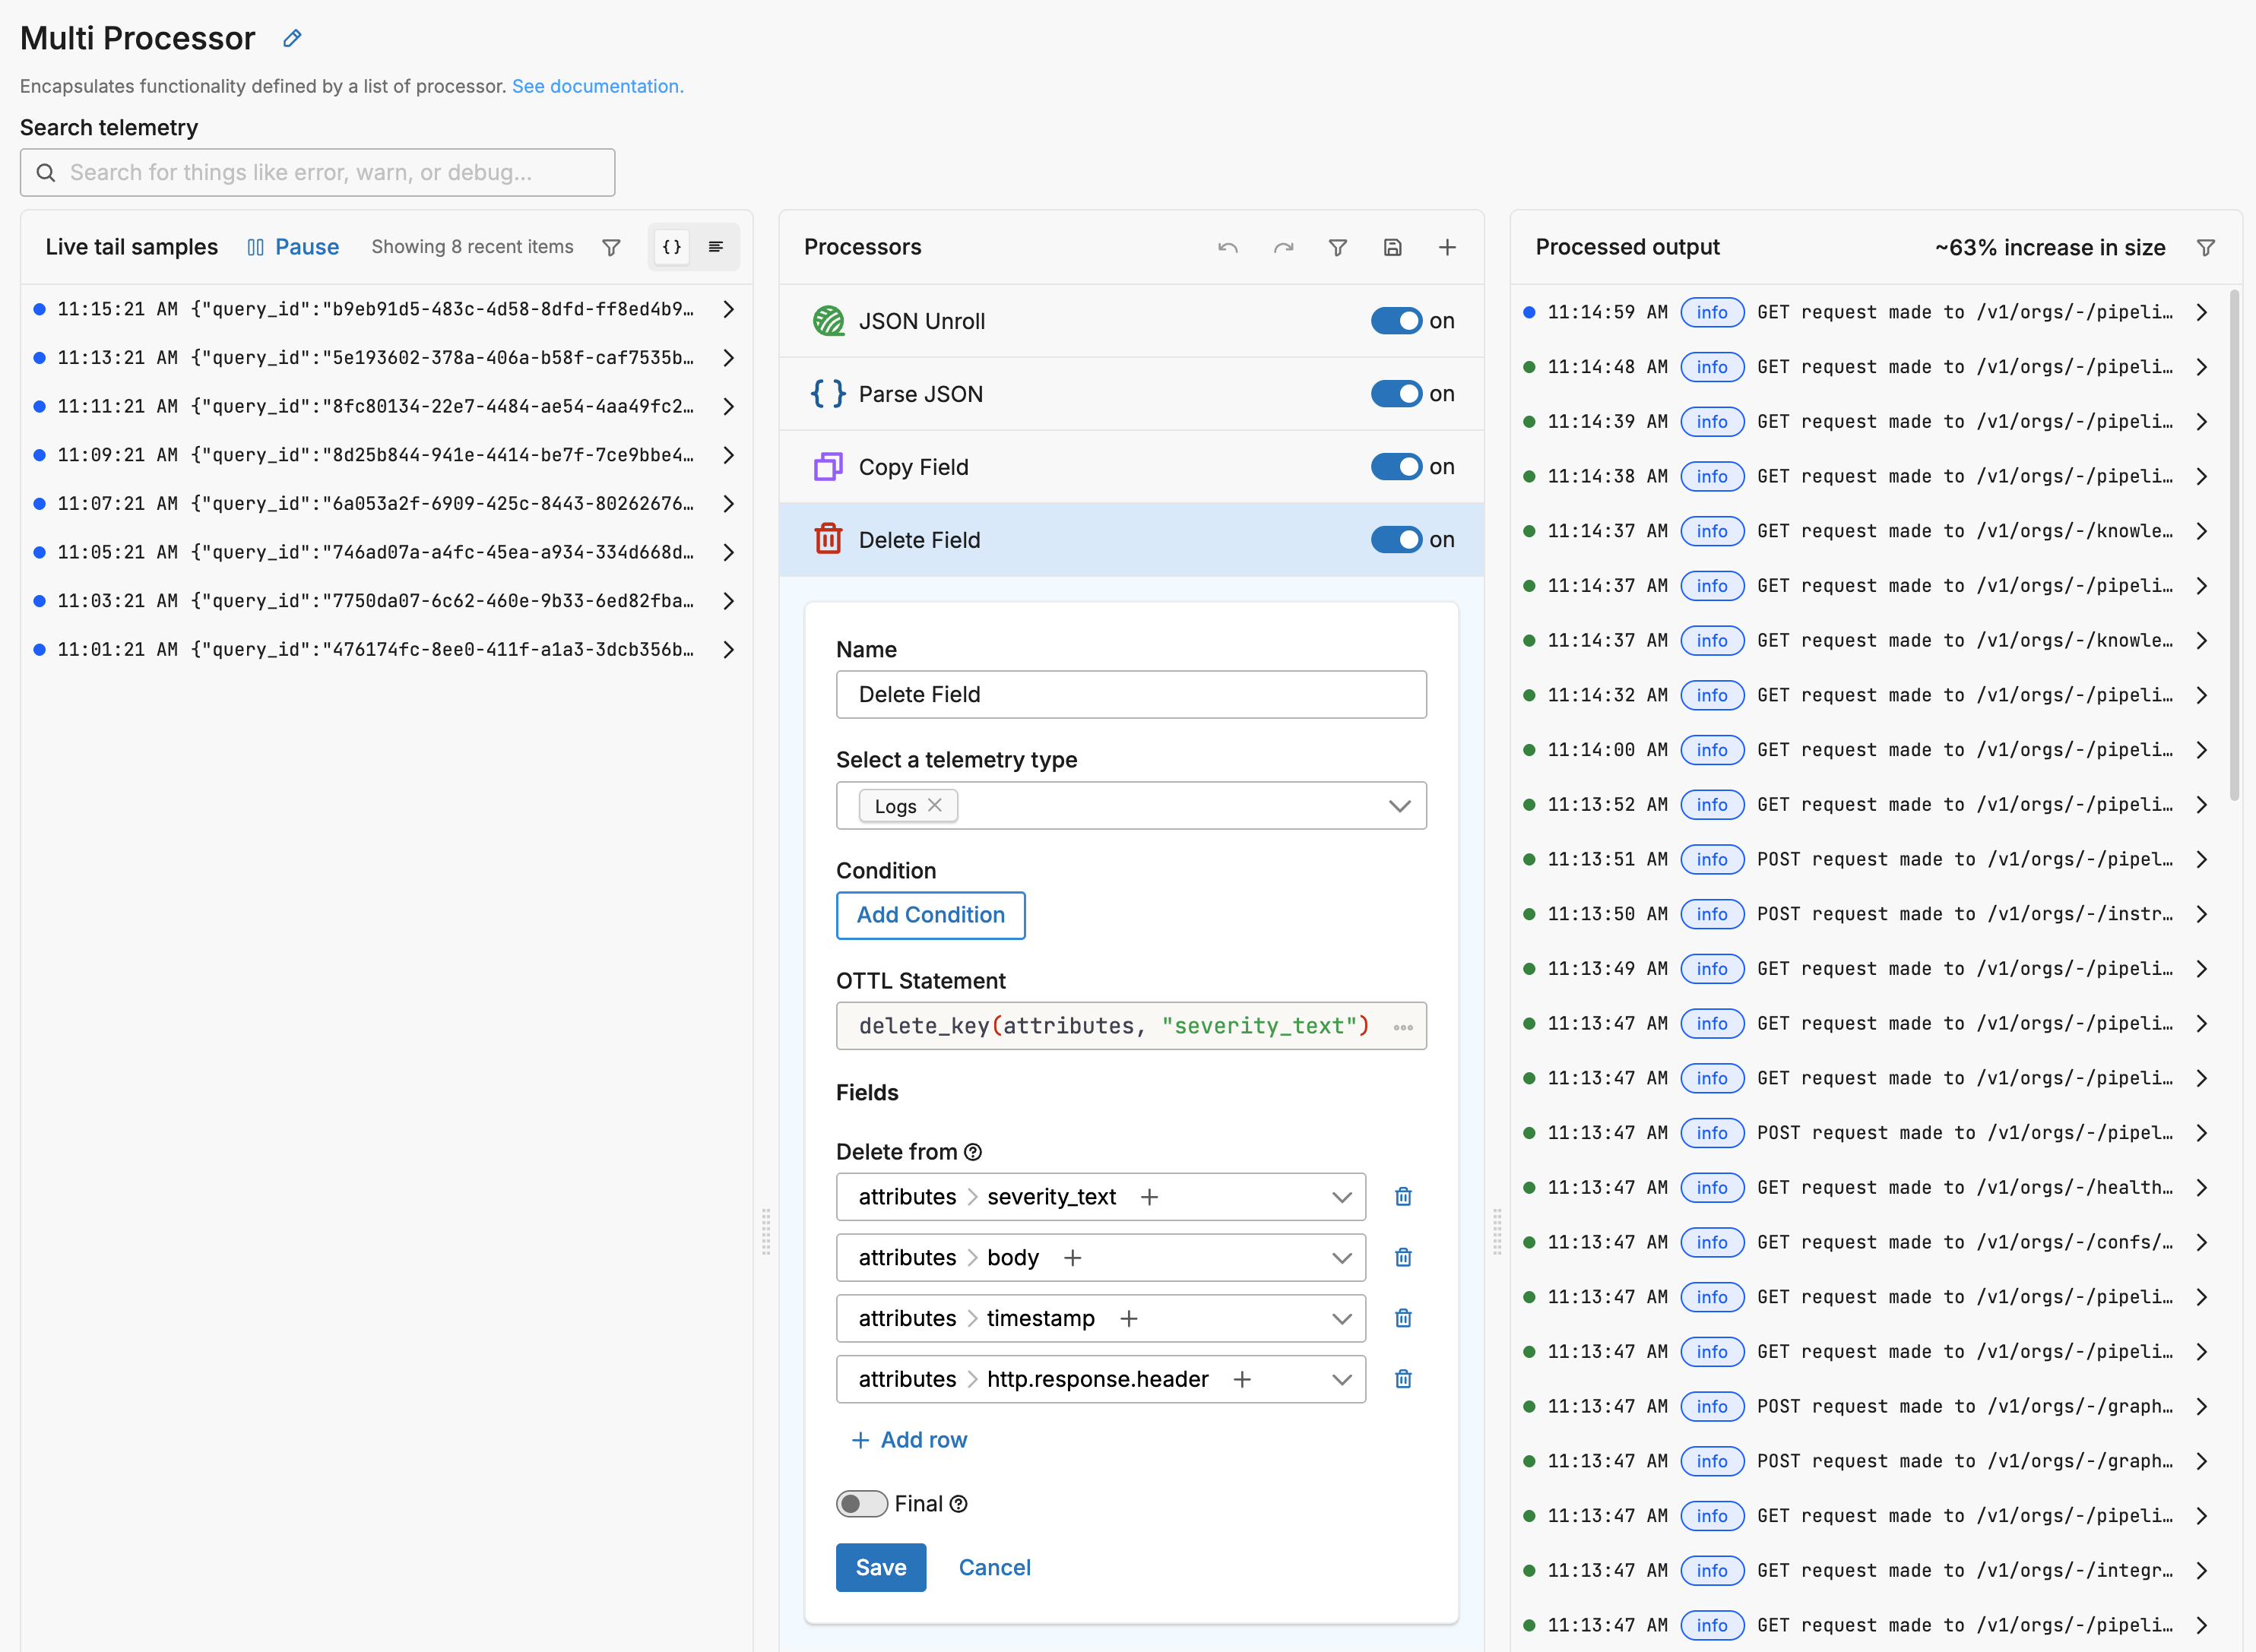2256x1652 pixels.
Task: Redo processor change
Action: point(1283,247)
